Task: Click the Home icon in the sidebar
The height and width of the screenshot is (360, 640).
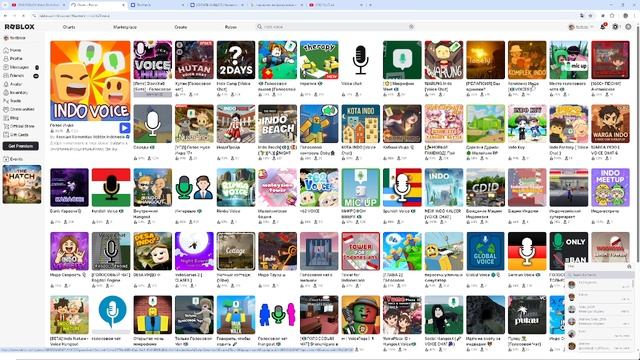Action: coord(6,50)
